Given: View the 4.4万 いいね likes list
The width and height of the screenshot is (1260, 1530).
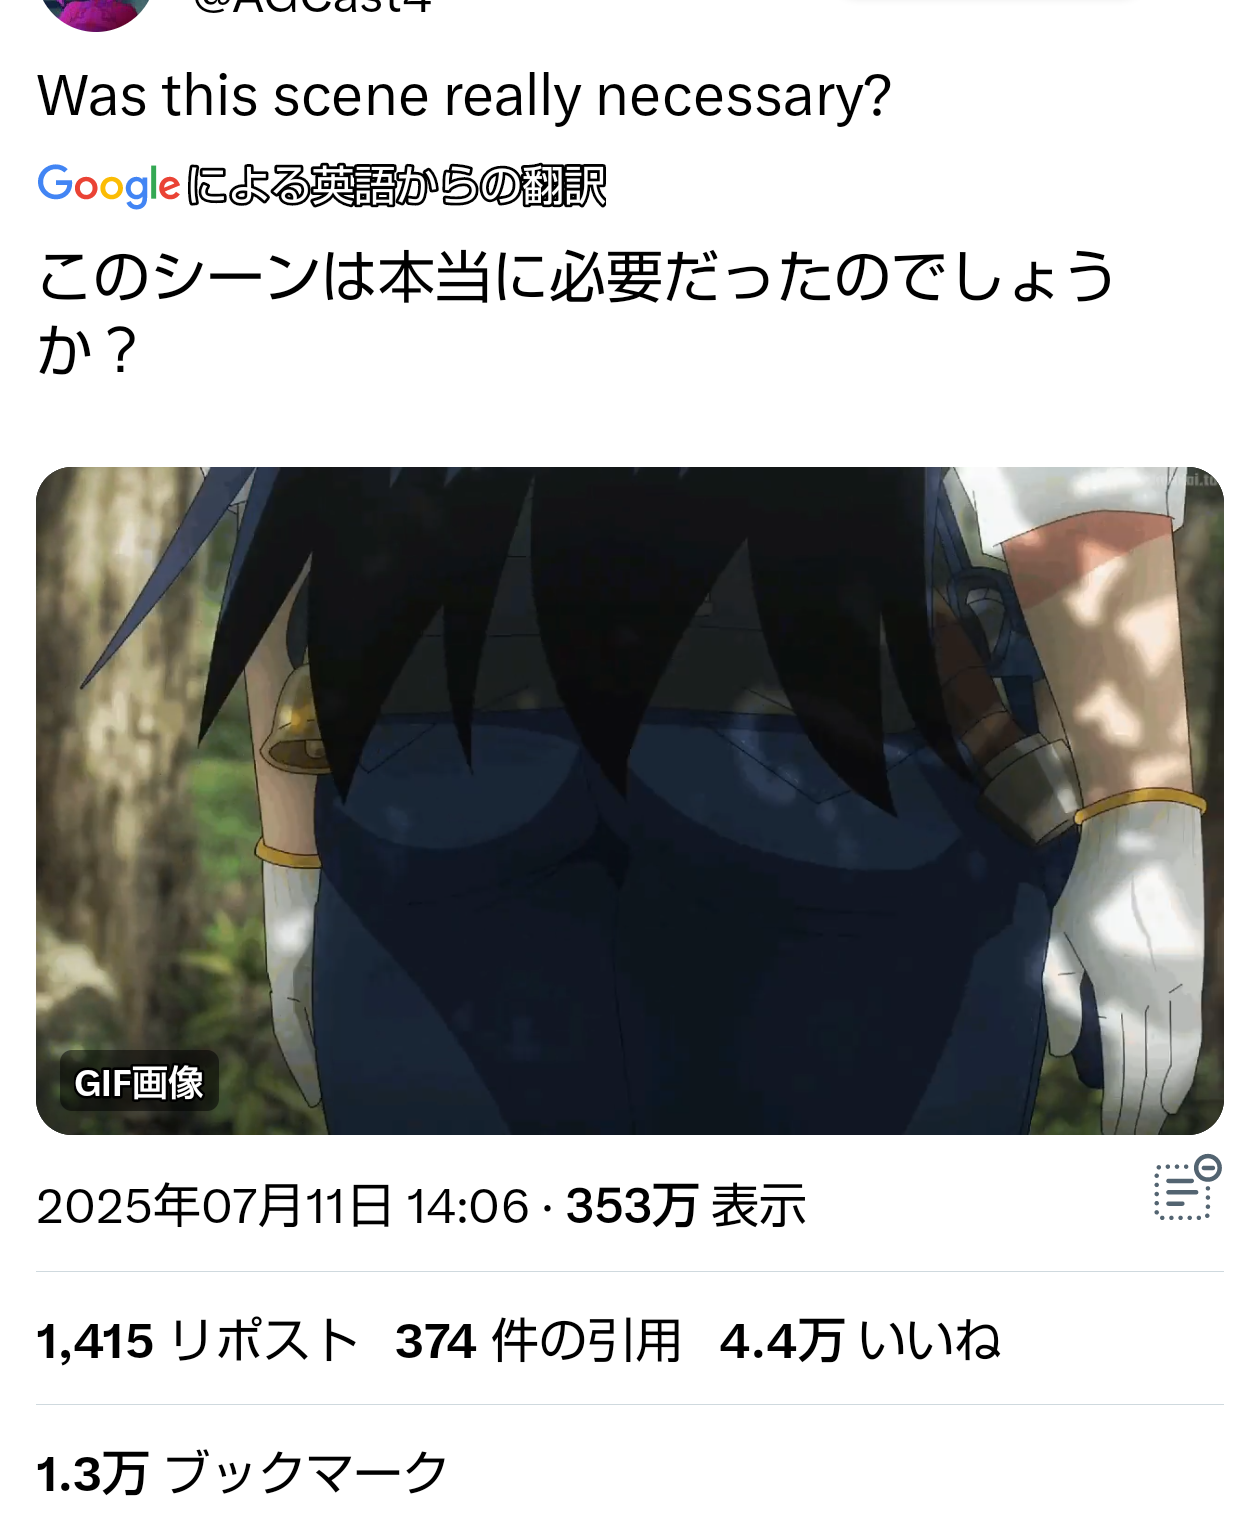Looking at the screenshot, I should [x=860, y=1340].
